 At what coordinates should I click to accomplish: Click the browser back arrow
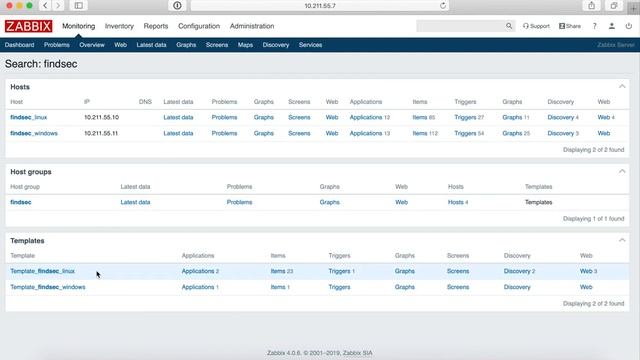45,6
